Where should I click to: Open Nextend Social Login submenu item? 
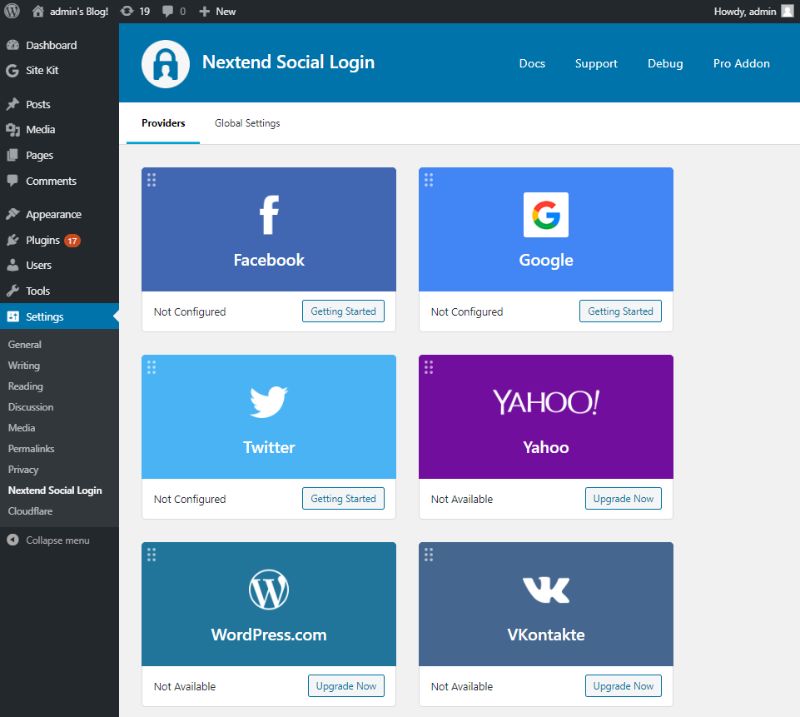click(55, 490)
